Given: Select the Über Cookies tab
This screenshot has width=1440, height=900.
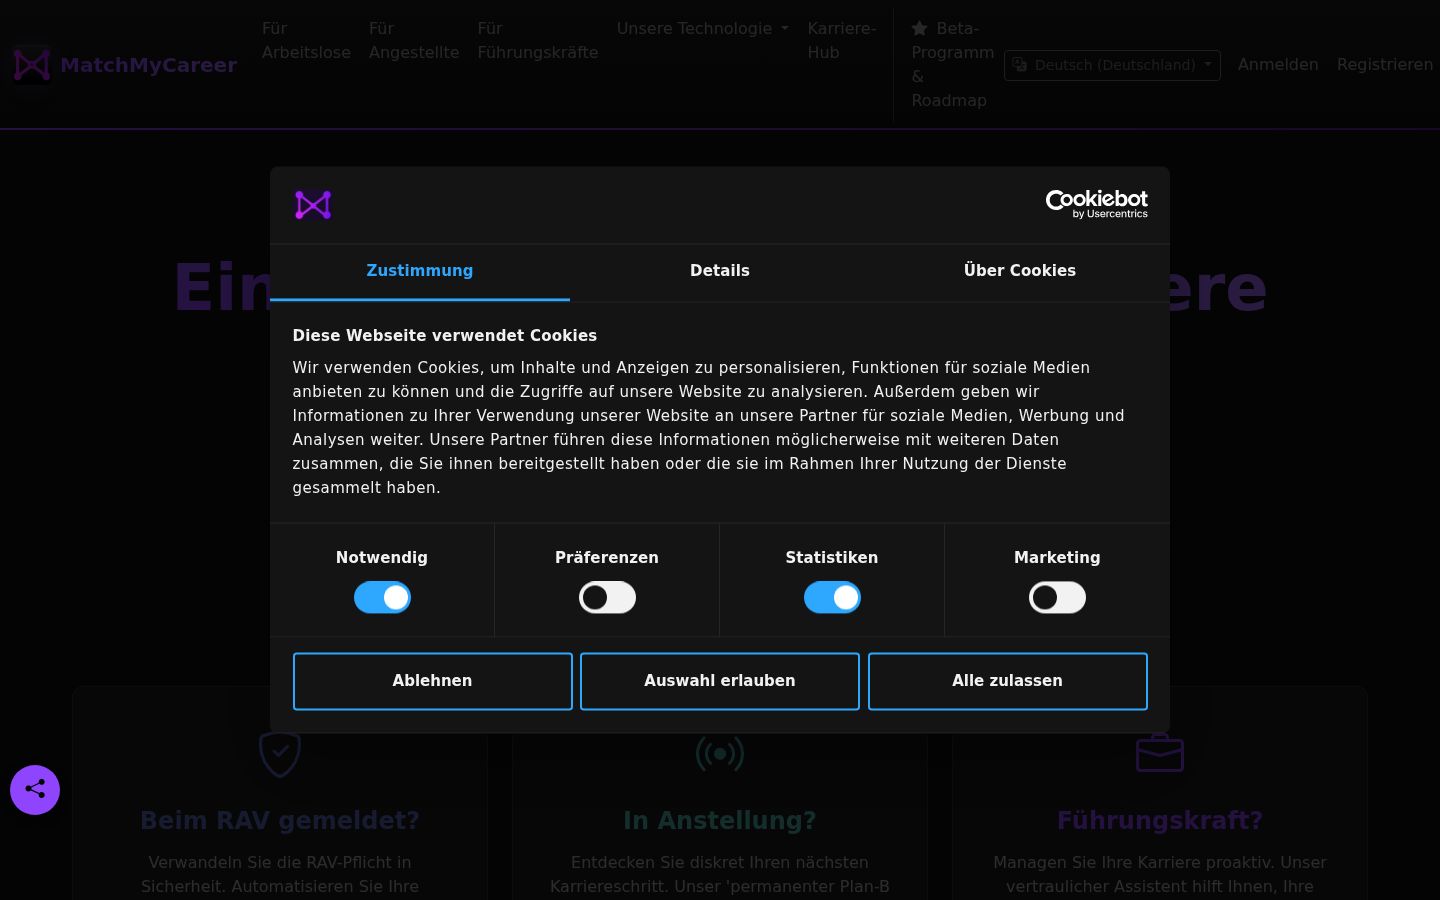Looking at the screenshot, I should [x=1020, y=271].
